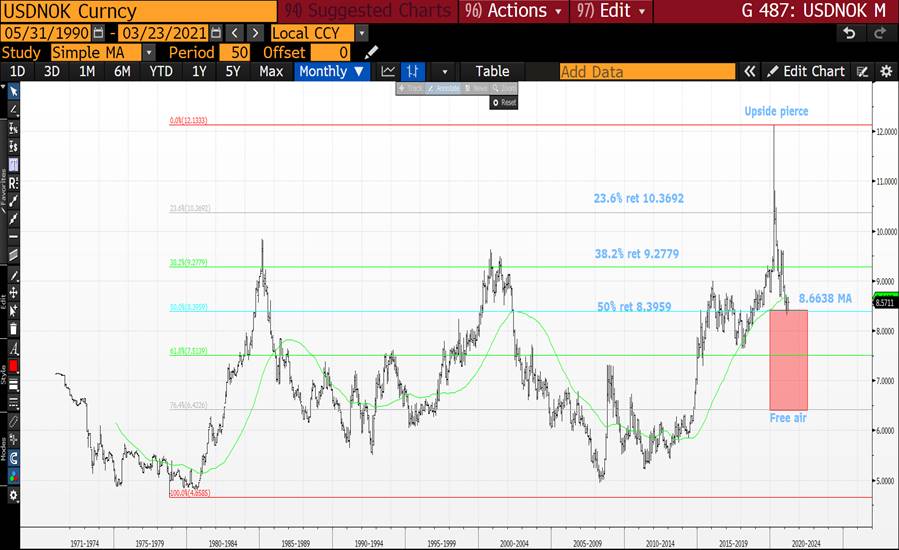
Task: Go to next date range arrow
Action: (255, 33)
